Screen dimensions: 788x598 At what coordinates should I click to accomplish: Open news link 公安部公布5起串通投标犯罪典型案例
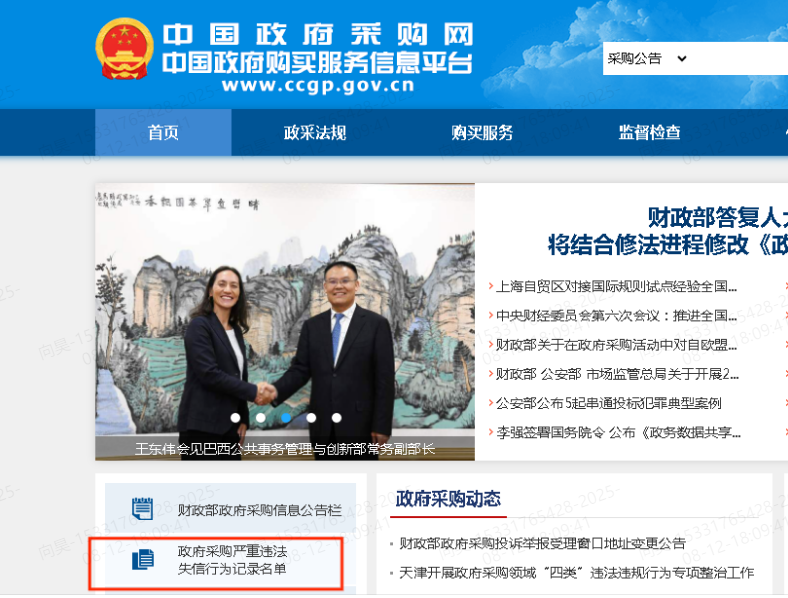[x=609, y=403]
